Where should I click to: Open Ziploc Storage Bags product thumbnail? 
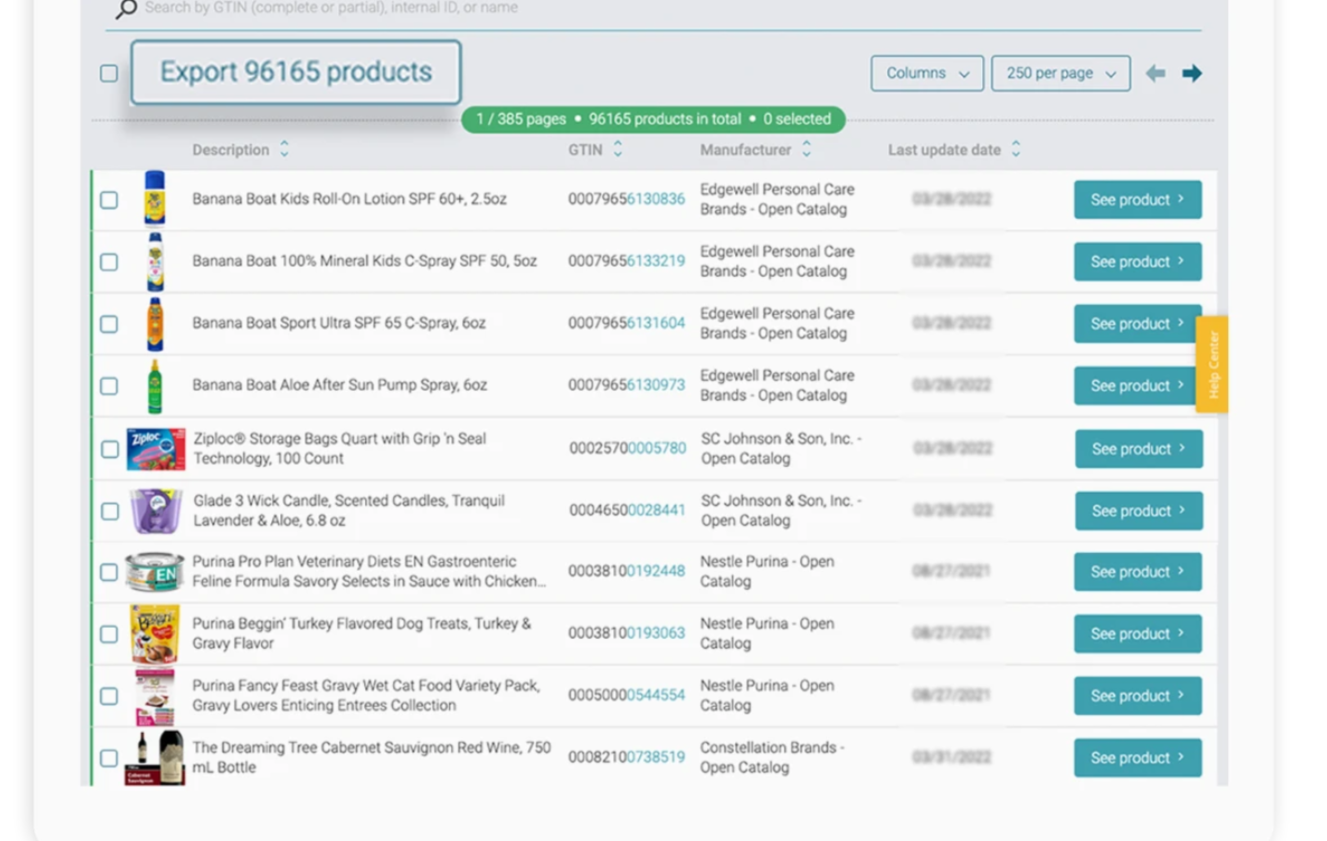point(156,449)
